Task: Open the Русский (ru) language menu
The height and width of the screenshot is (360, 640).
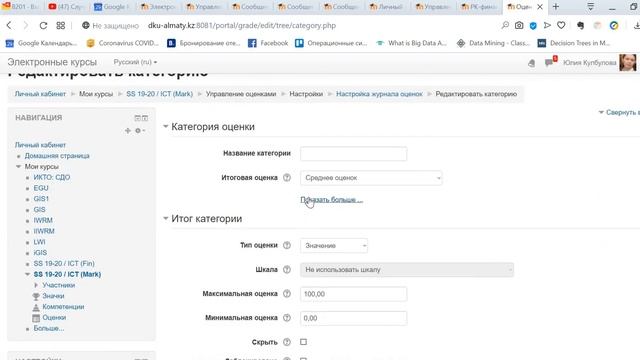Action: point(135,62)
